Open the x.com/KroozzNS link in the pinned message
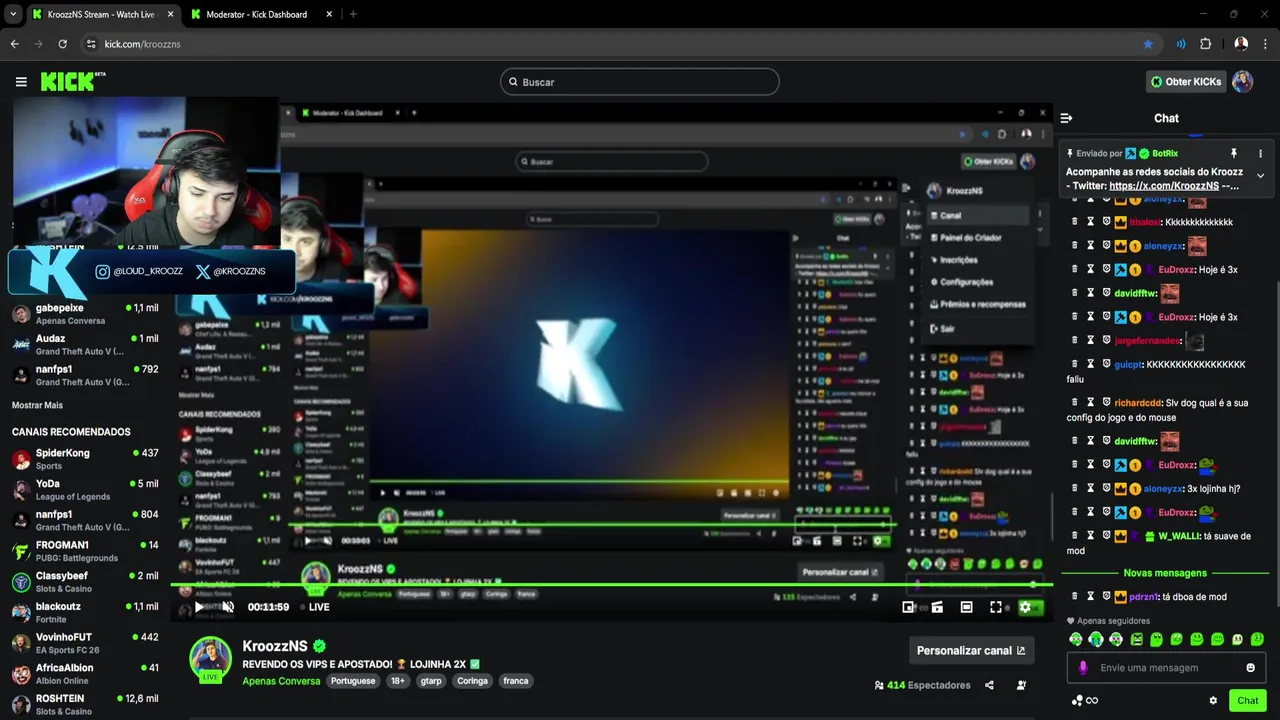 point(1164,186)
